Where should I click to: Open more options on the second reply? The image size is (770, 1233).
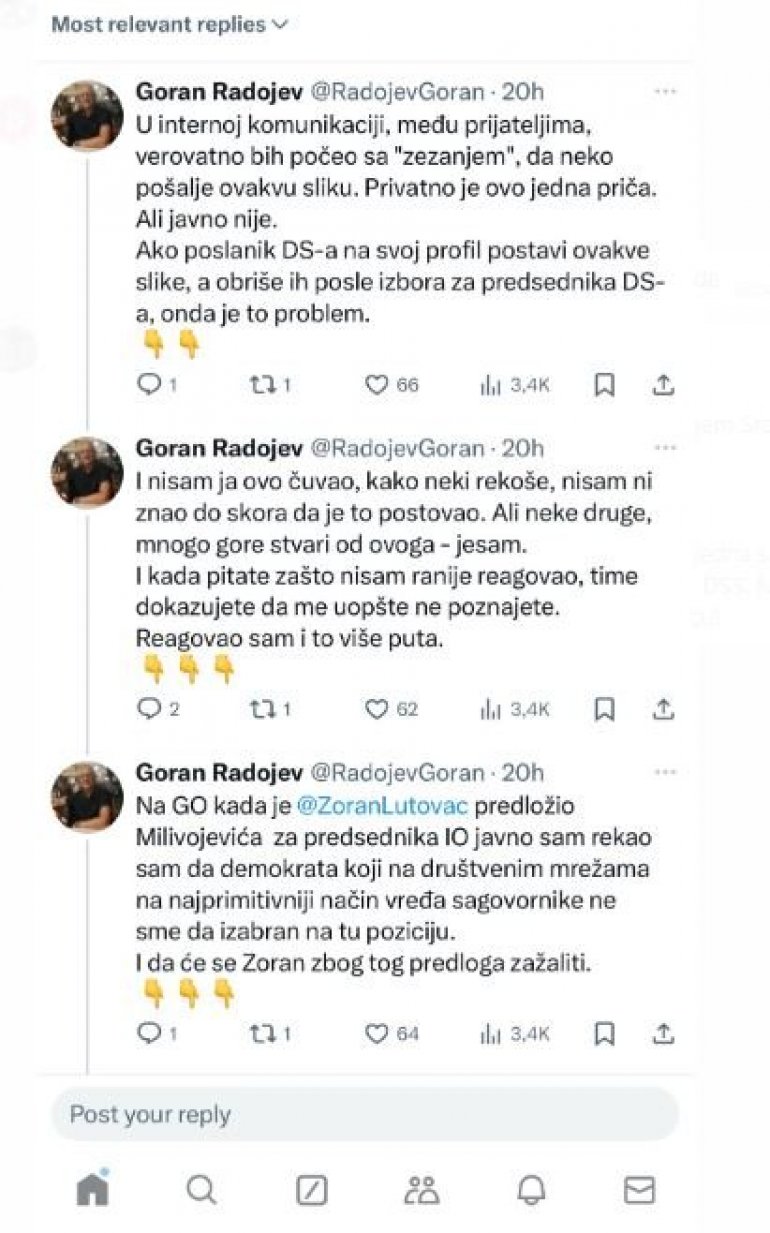[x=665, y=448]
